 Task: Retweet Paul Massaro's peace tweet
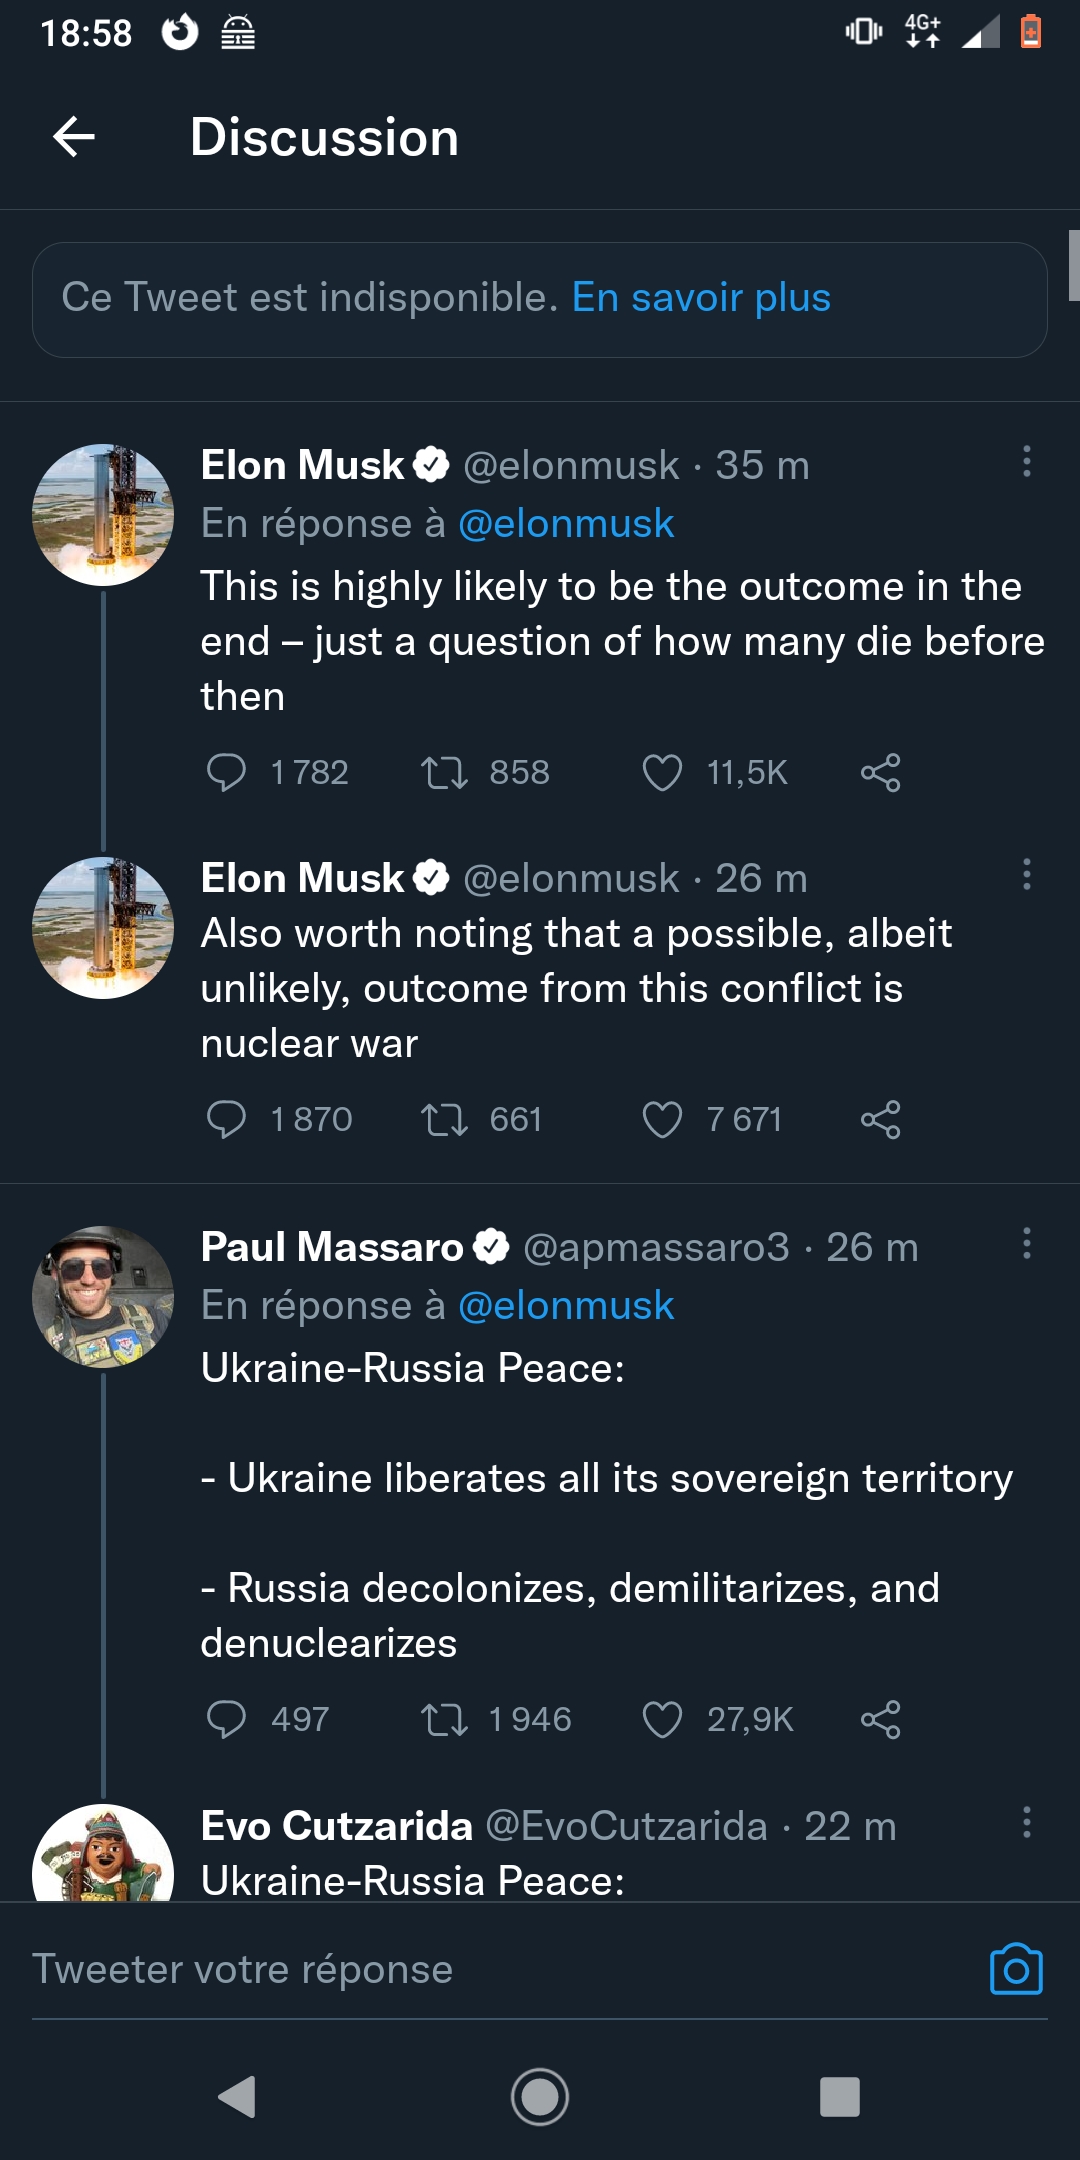tap(444, 1720)
